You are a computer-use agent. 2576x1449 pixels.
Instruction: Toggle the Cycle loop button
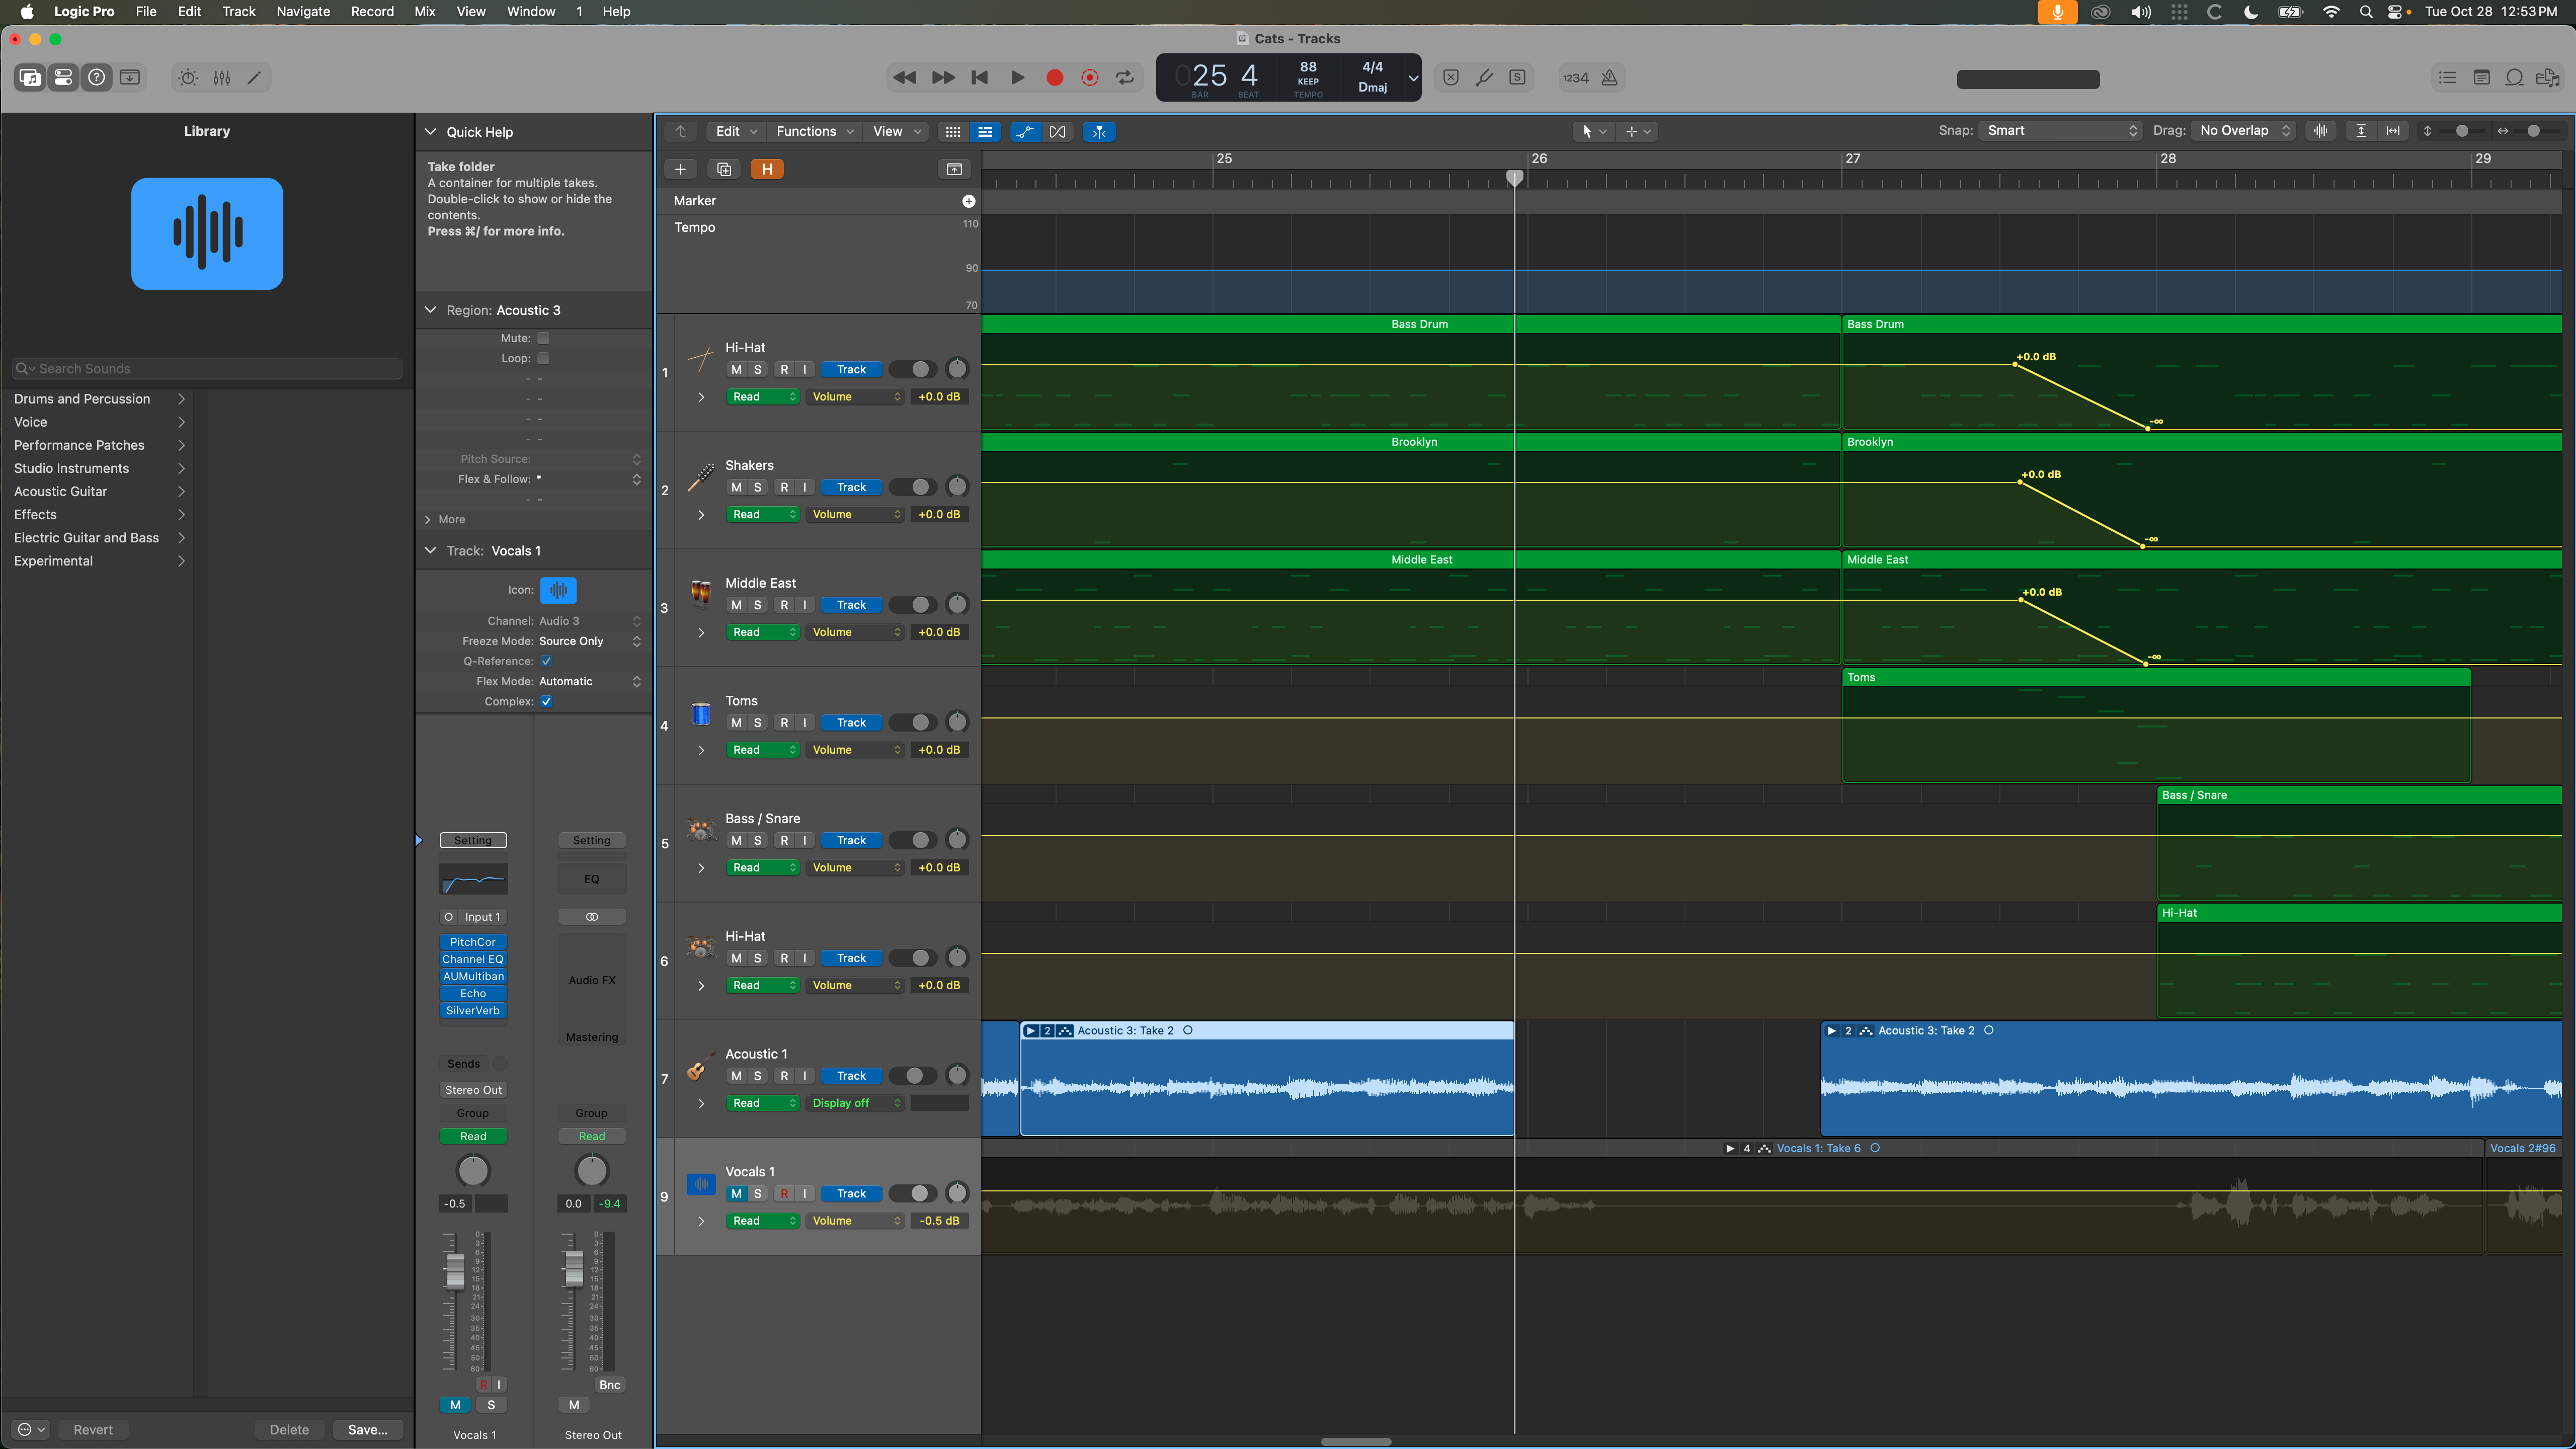[x=1125, y=78]
